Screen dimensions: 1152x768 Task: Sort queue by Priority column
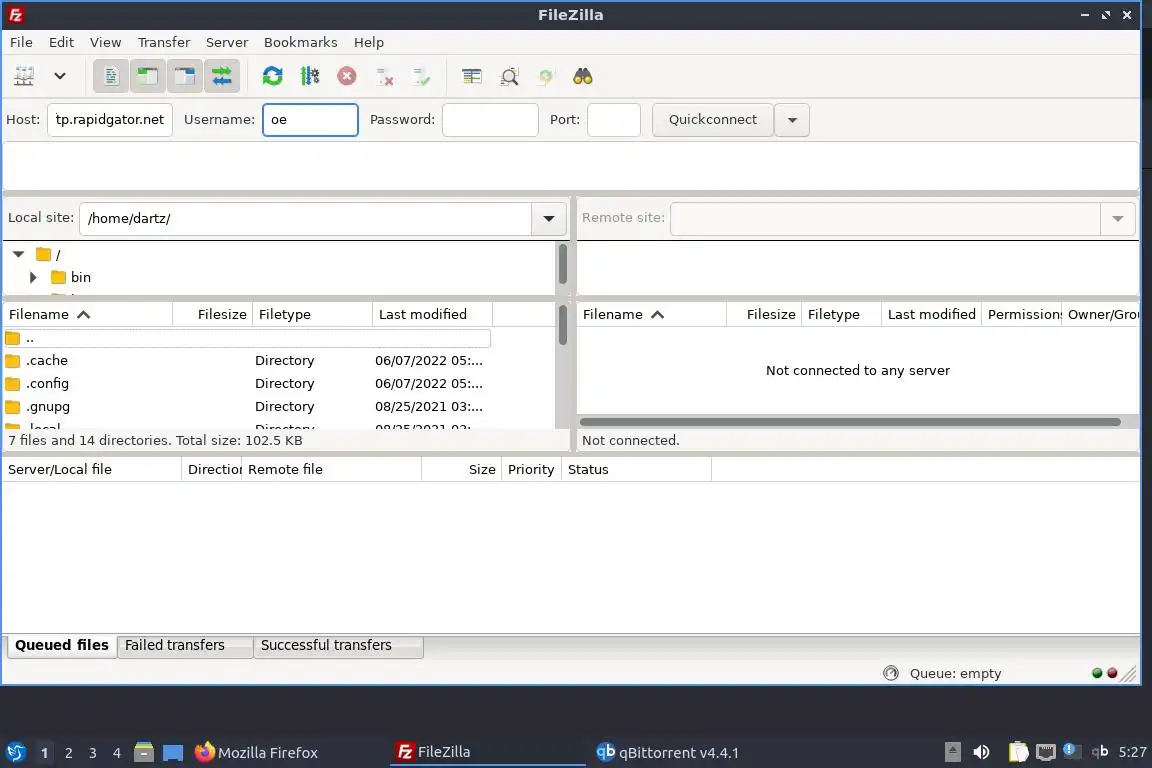click(x=531, y=470)
